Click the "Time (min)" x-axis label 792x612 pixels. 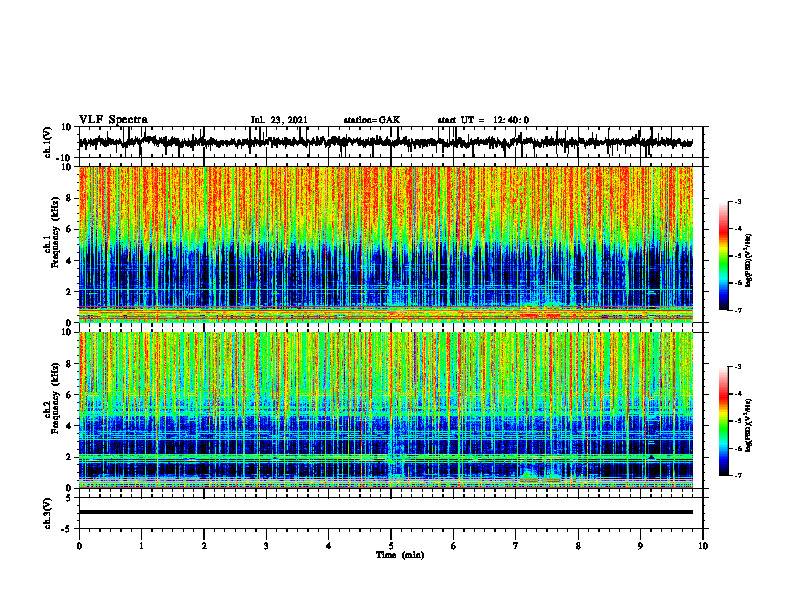point(400,555)
